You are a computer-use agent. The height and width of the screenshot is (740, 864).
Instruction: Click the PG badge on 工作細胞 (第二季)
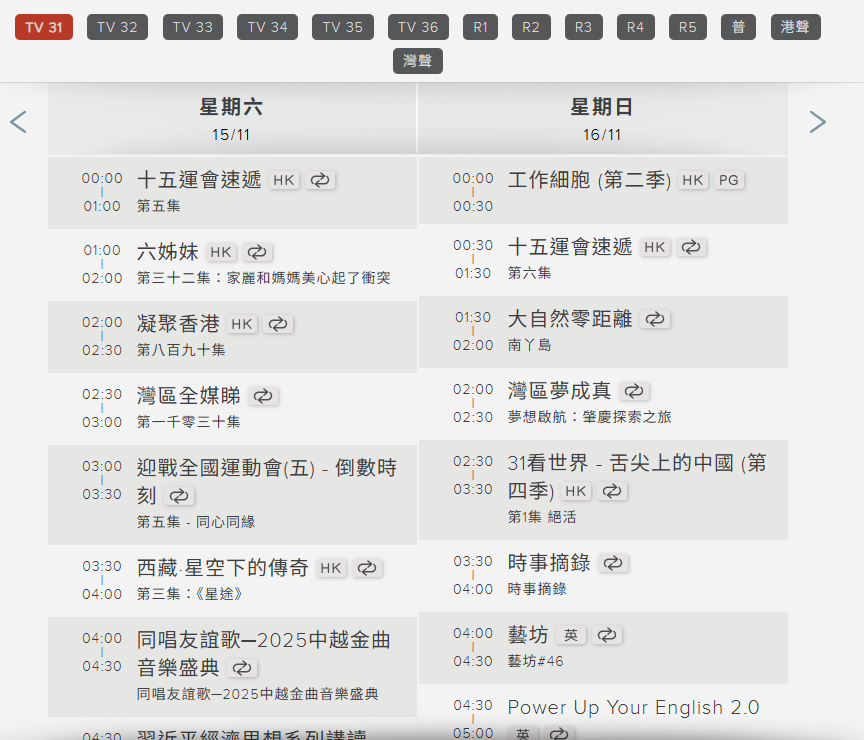click(x=728, y=180)
